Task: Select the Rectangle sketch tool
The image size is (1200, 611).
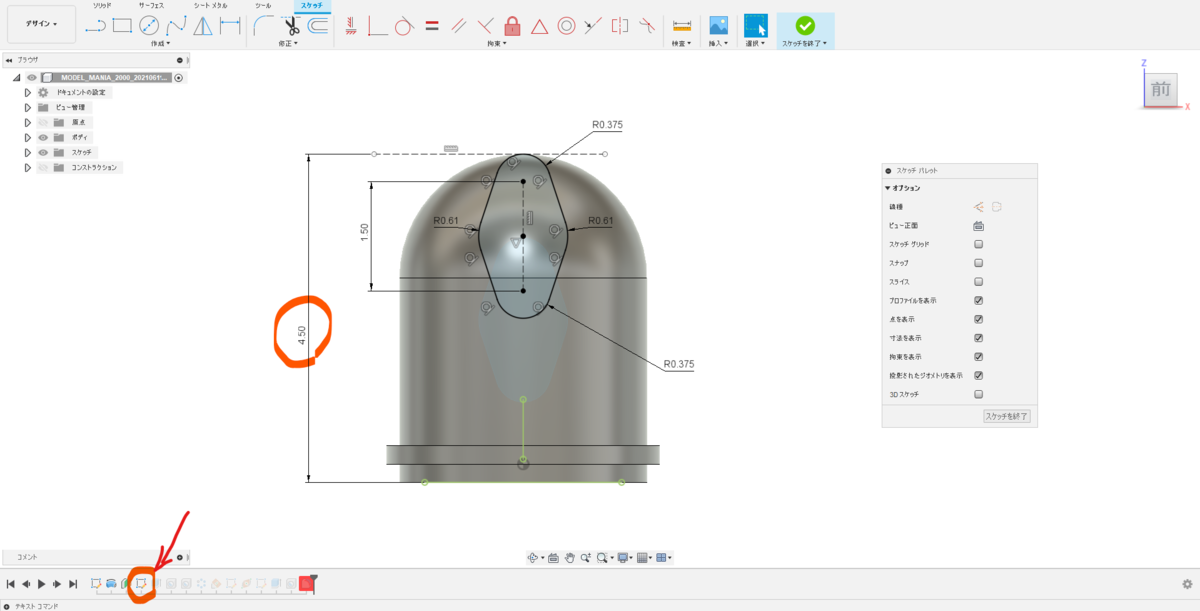Action: (x=122, y=26)
